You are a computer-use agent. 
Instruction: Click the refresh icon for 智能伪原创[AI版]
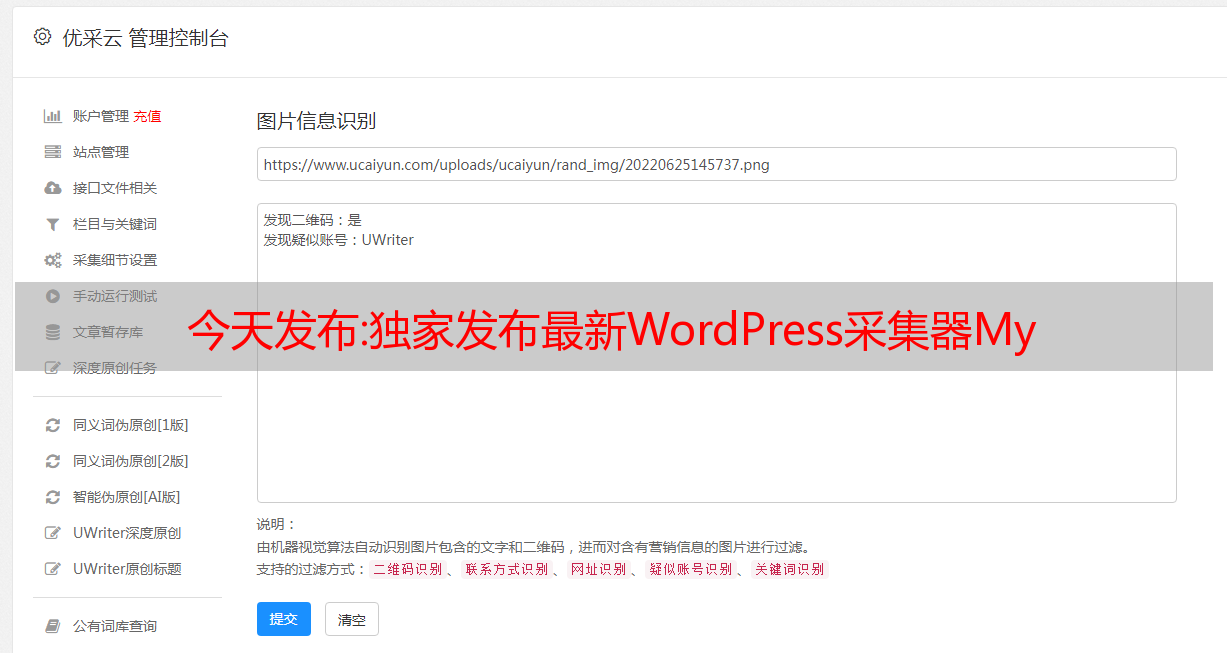(53, 497)
